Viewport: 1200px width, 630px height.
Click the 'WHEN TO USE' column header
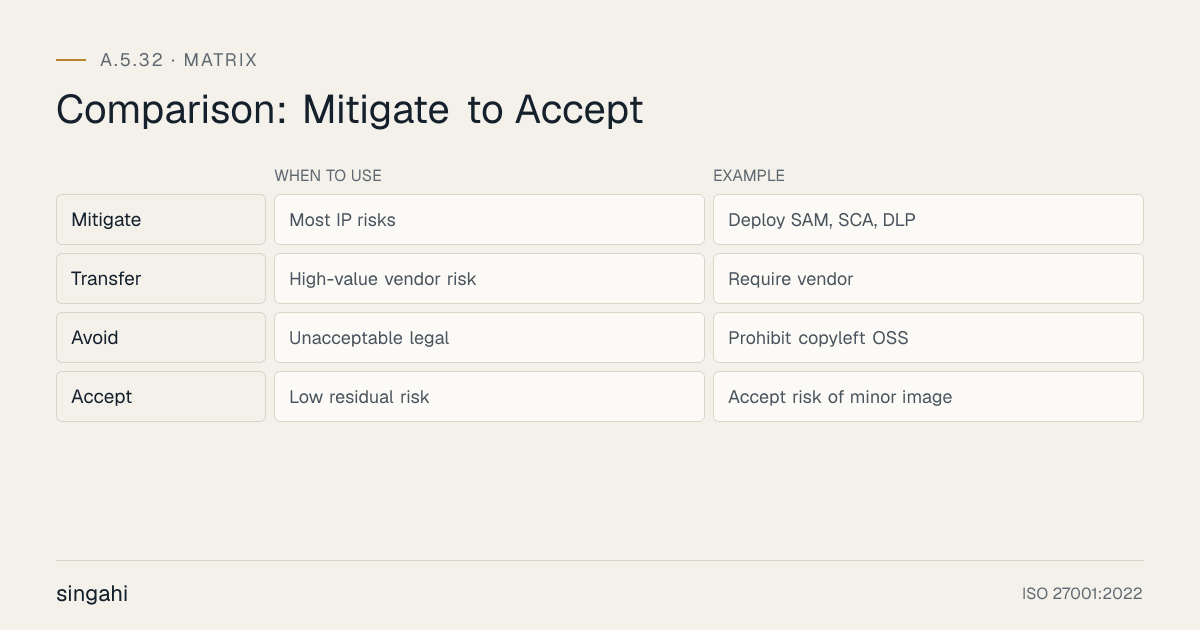[328, 176]
